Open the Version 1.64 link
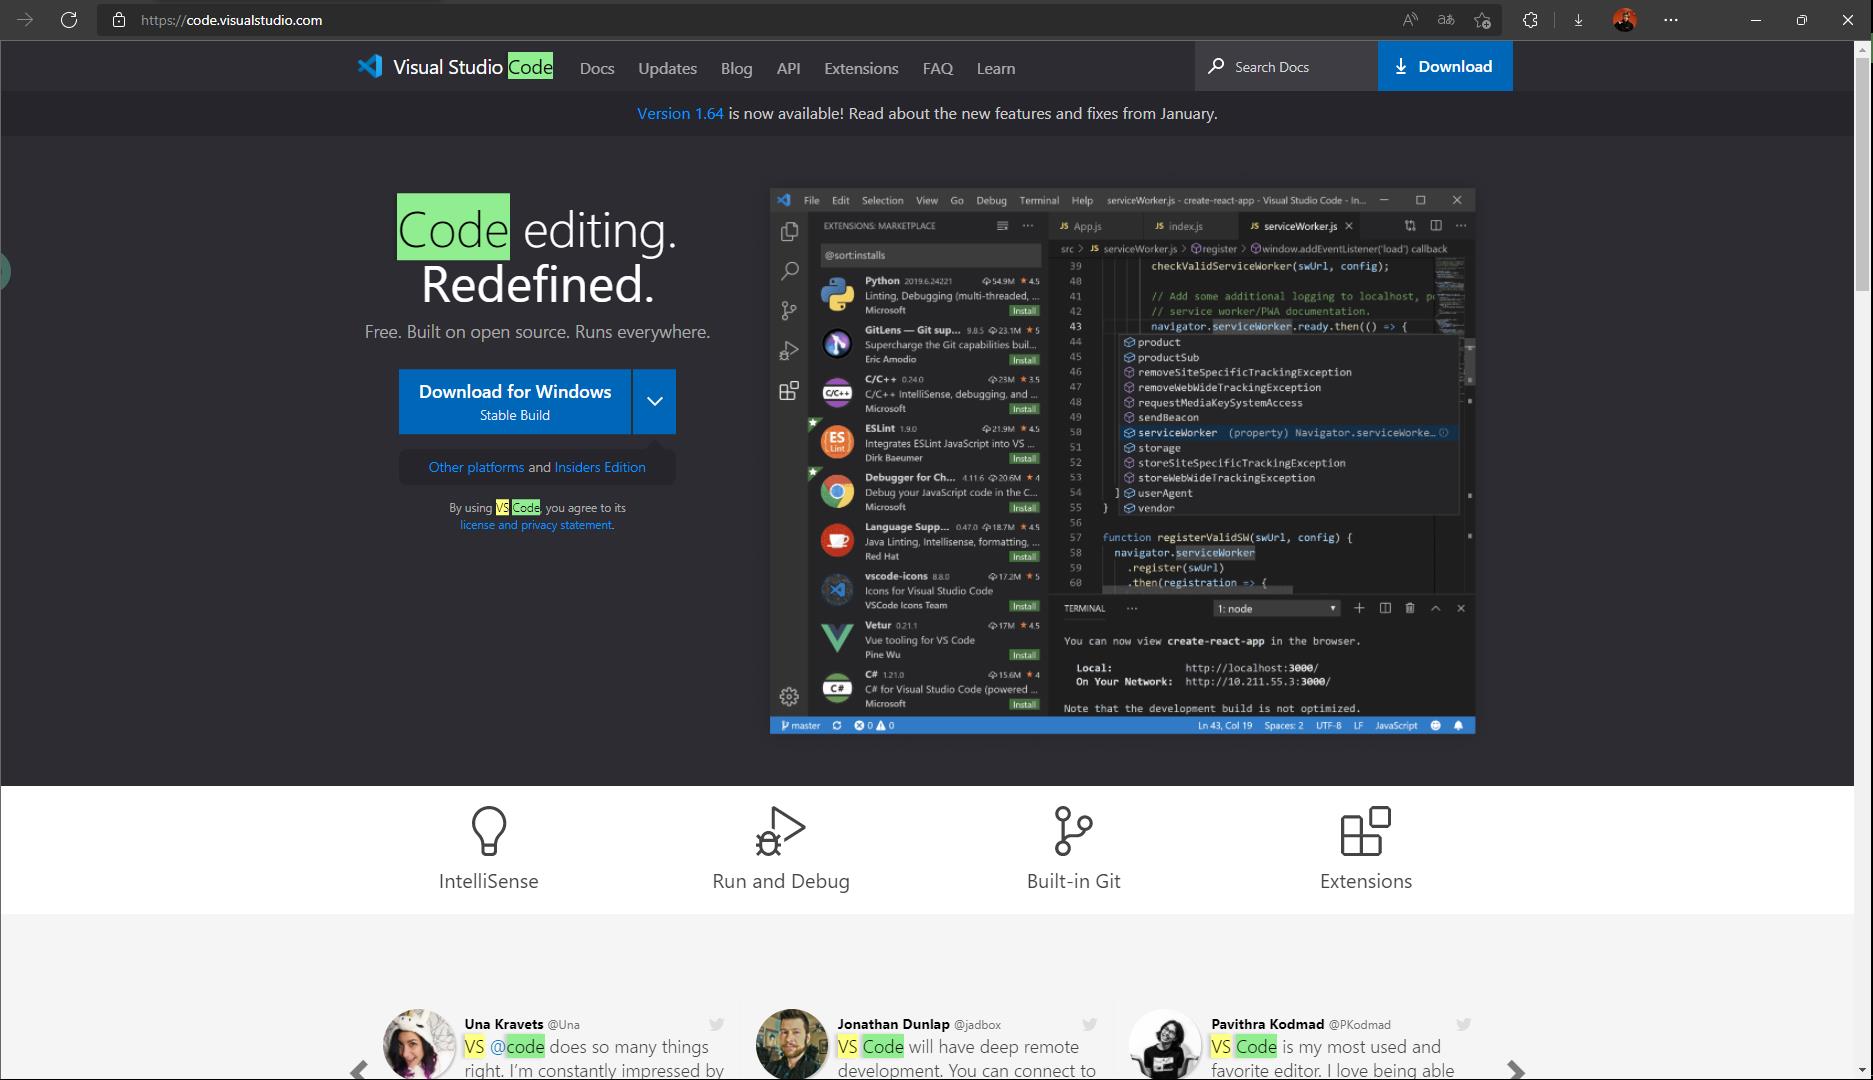This screenshot has width=1873, height=1080. click(680, 113)
